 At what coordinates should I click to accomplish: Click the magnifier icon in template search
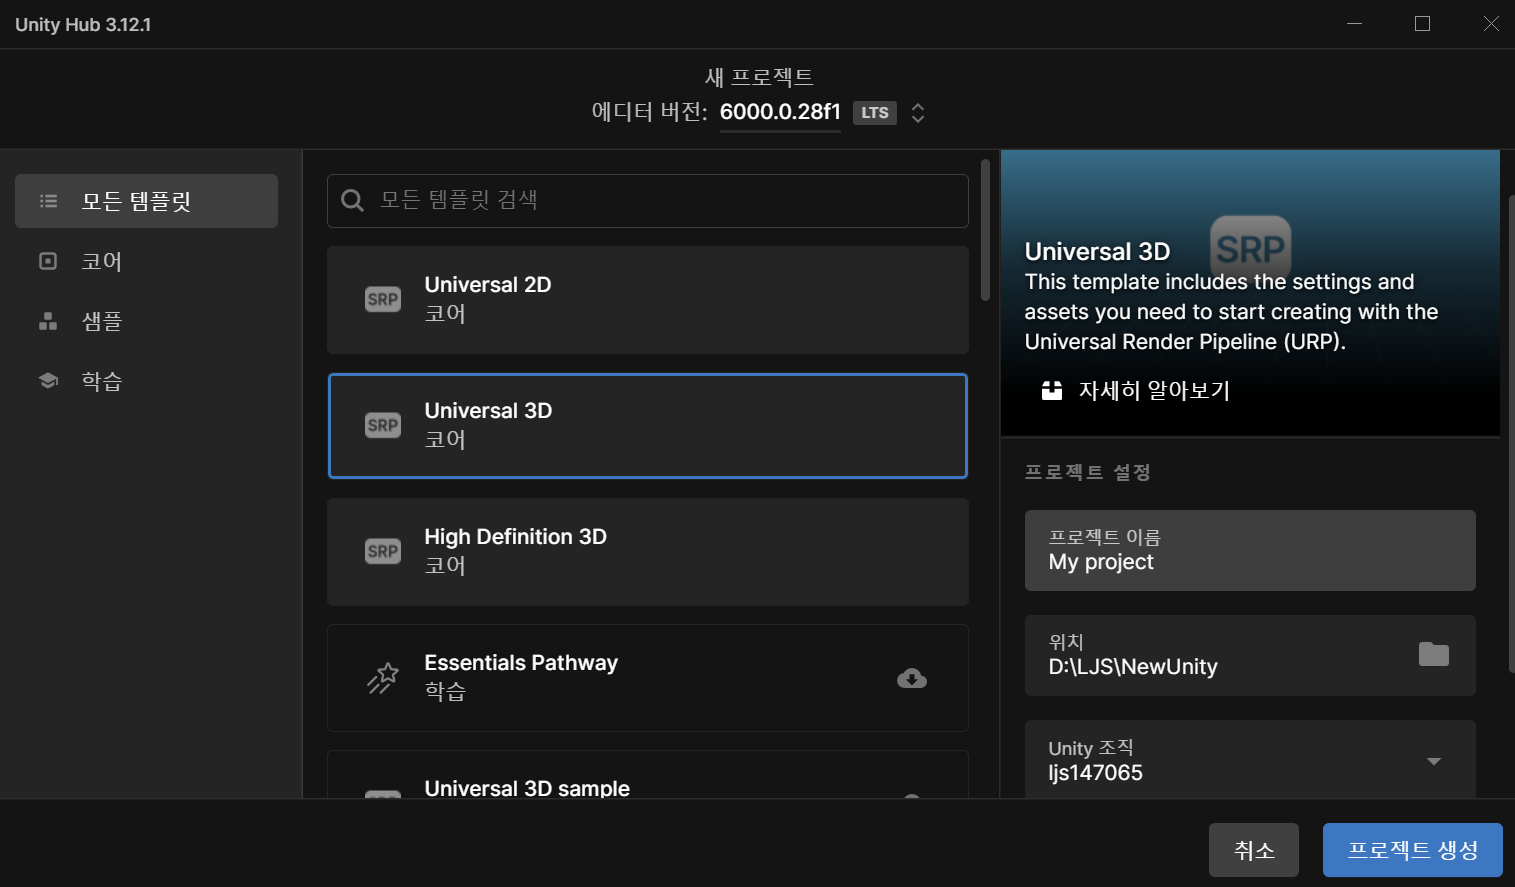(352, 200)
